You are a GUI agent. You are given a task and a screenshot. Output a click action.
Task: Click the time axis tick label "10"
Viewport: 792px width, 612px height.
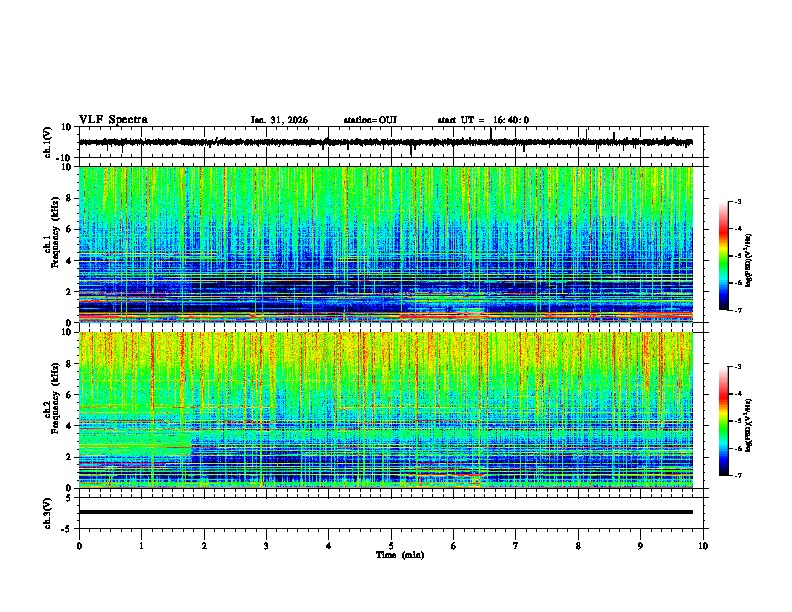point(703,546)
